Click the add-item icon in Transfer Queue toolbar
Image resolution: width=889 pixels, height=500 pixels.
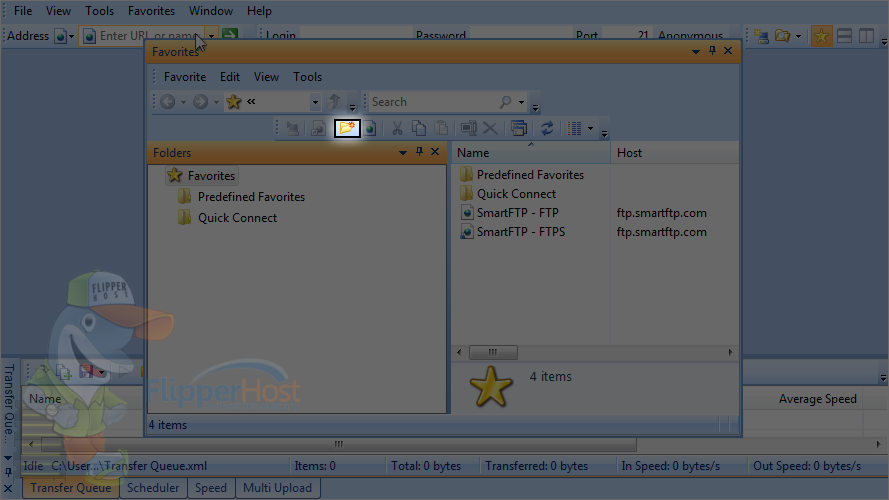tap(63, 372)
